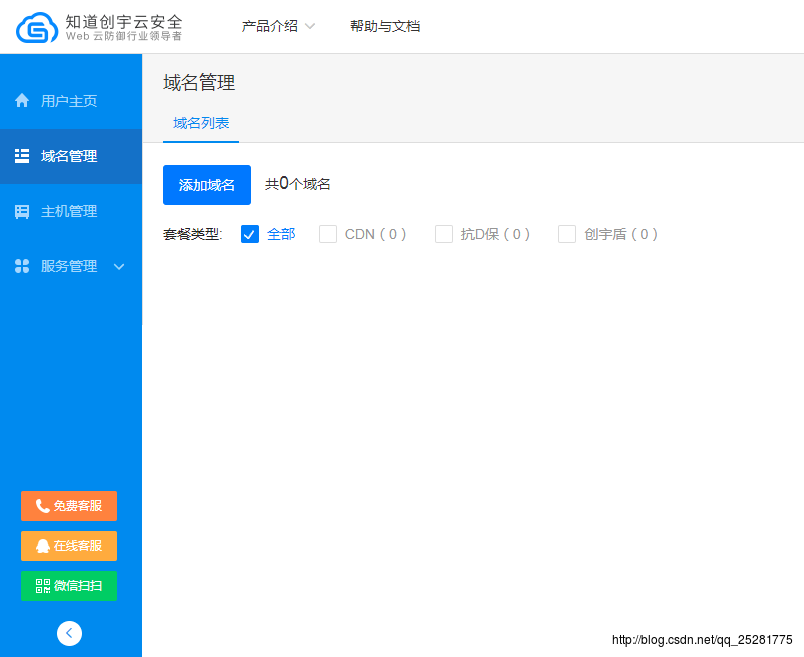Click the list icon for 域名管理

22,156
